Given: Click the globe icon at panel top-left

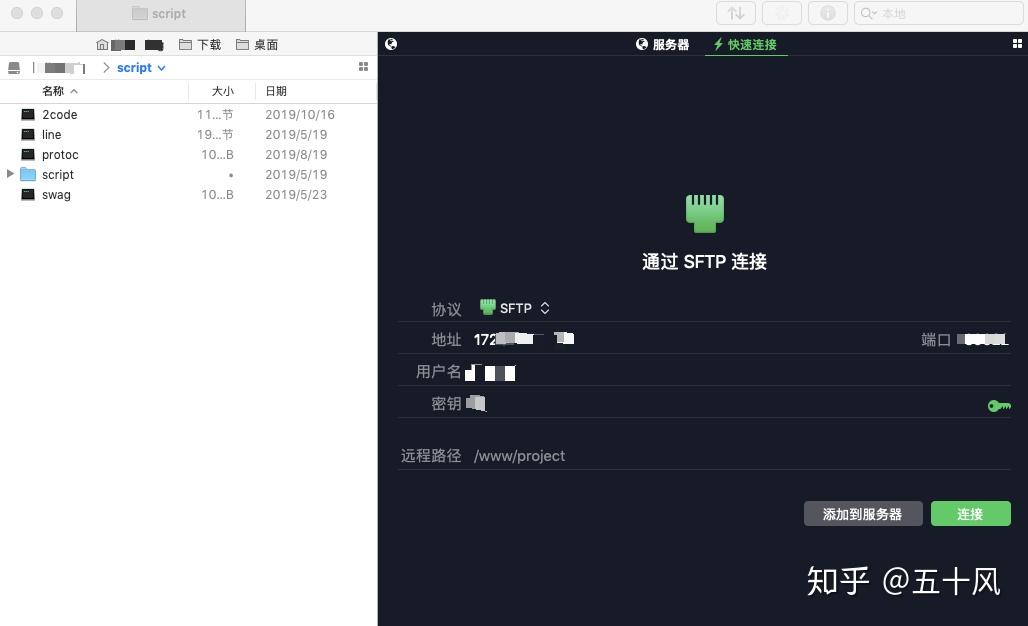Looking at the screenshot, I should [x=390, y=43].
